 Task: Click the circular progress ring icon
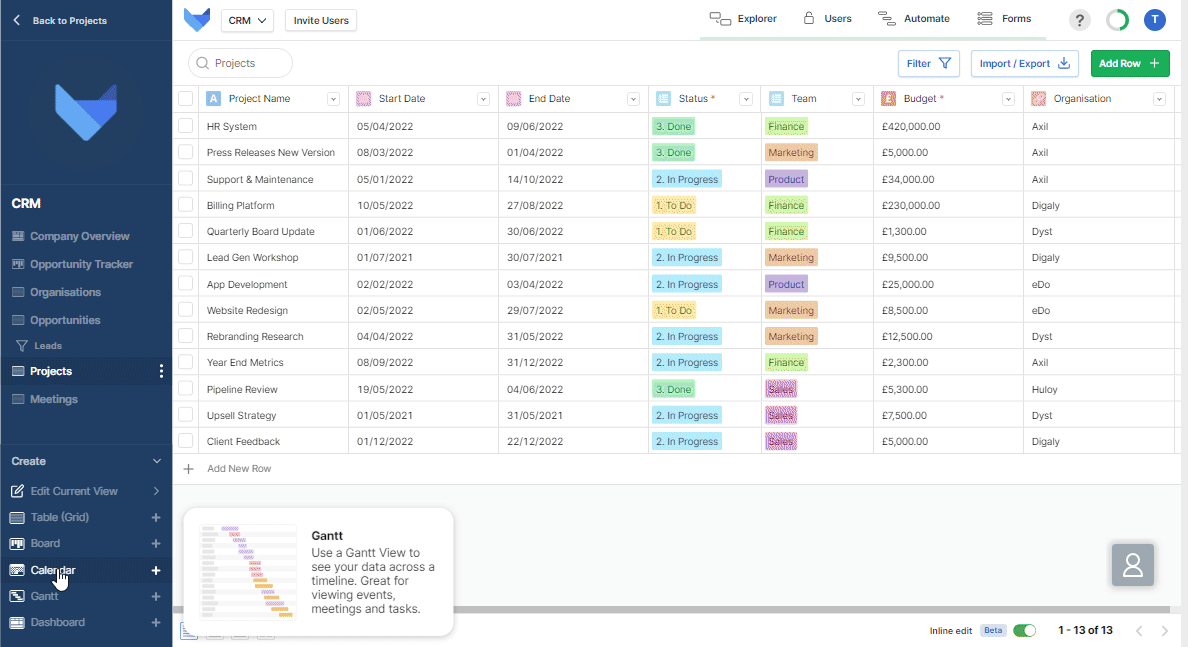tap(1117, 20)
